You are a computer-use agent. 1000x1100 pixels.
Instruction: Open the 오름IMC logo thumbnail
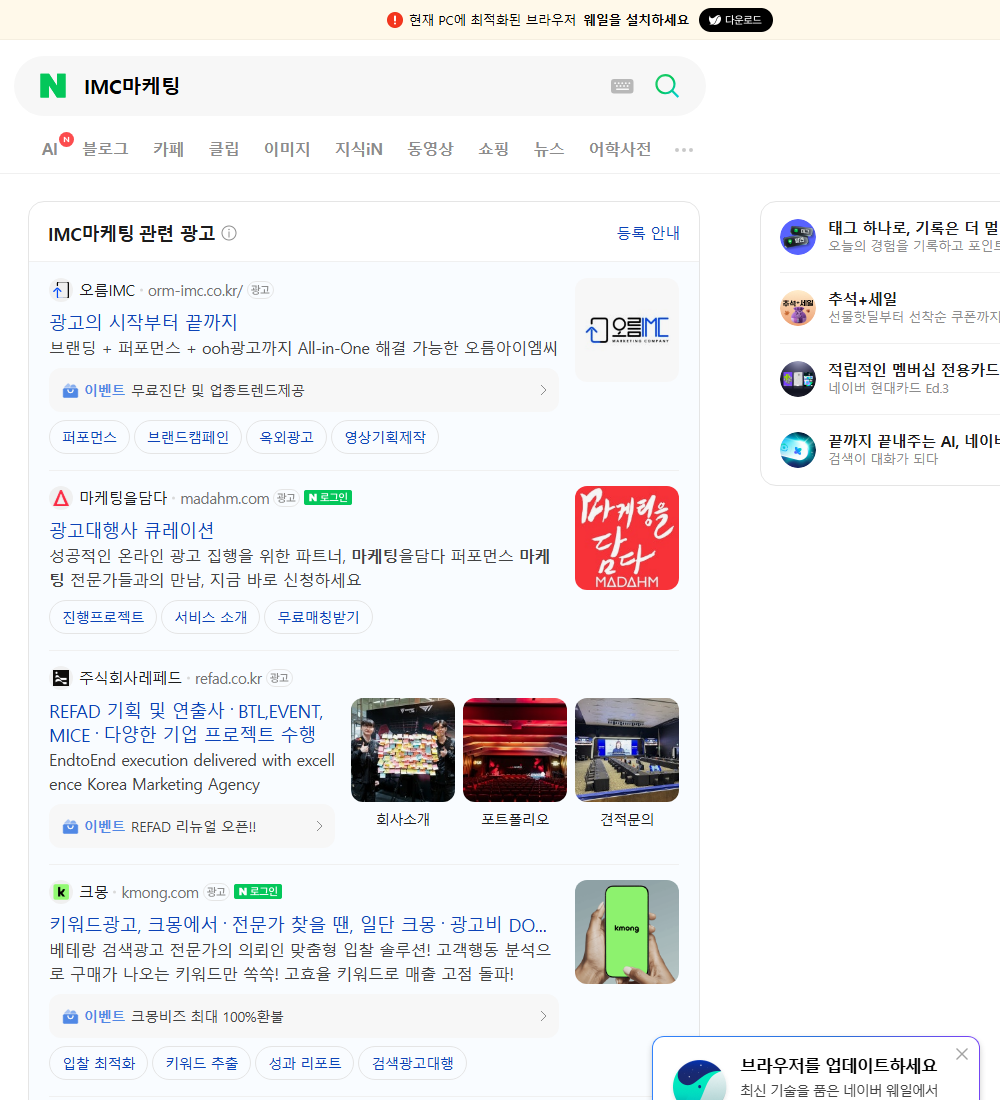pos(627,330)
